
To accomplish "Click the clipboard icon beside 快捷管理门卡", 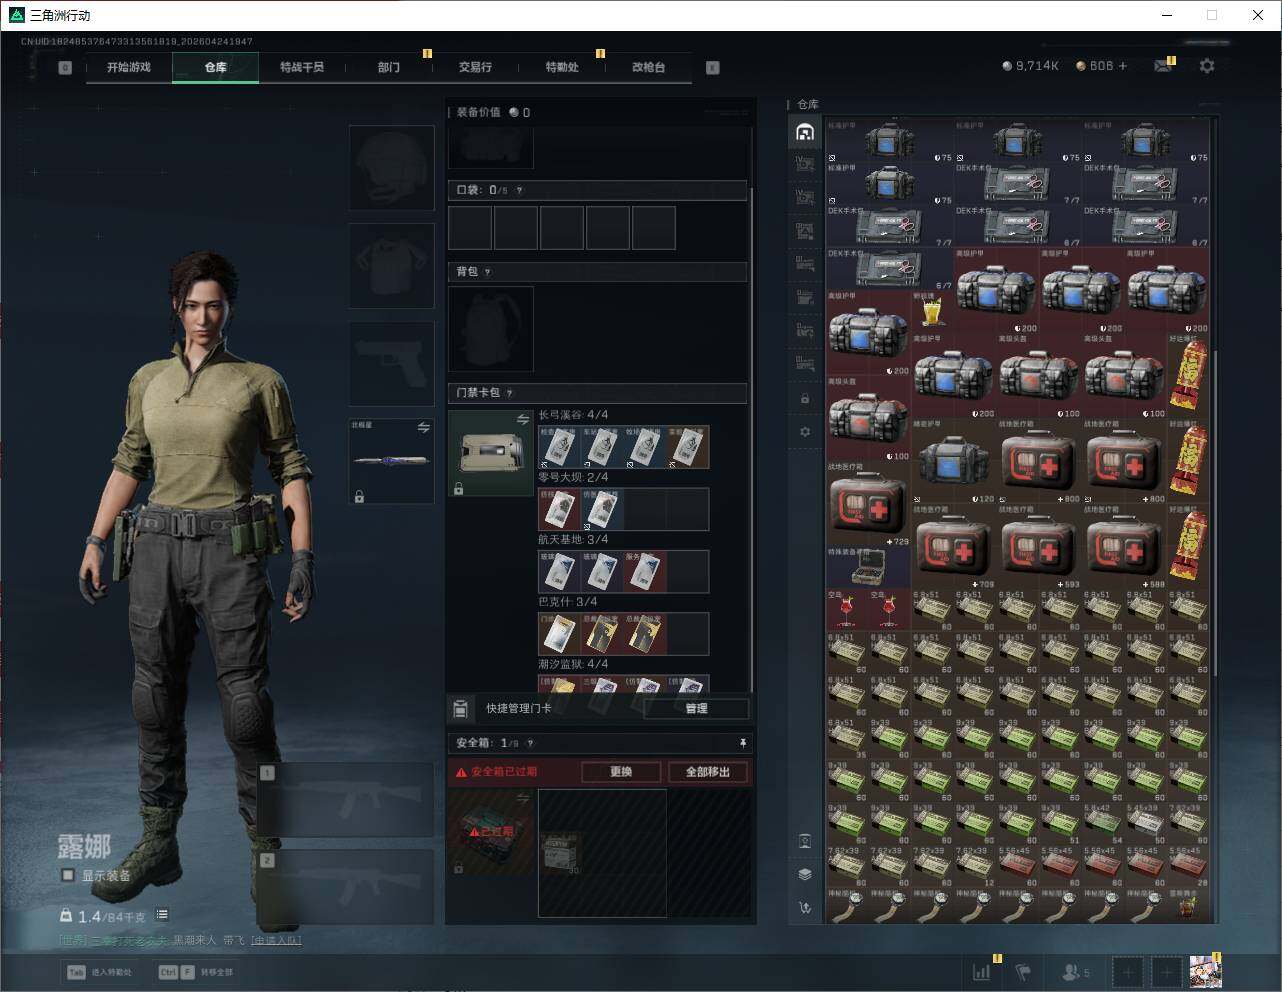I will click(460, 708).
